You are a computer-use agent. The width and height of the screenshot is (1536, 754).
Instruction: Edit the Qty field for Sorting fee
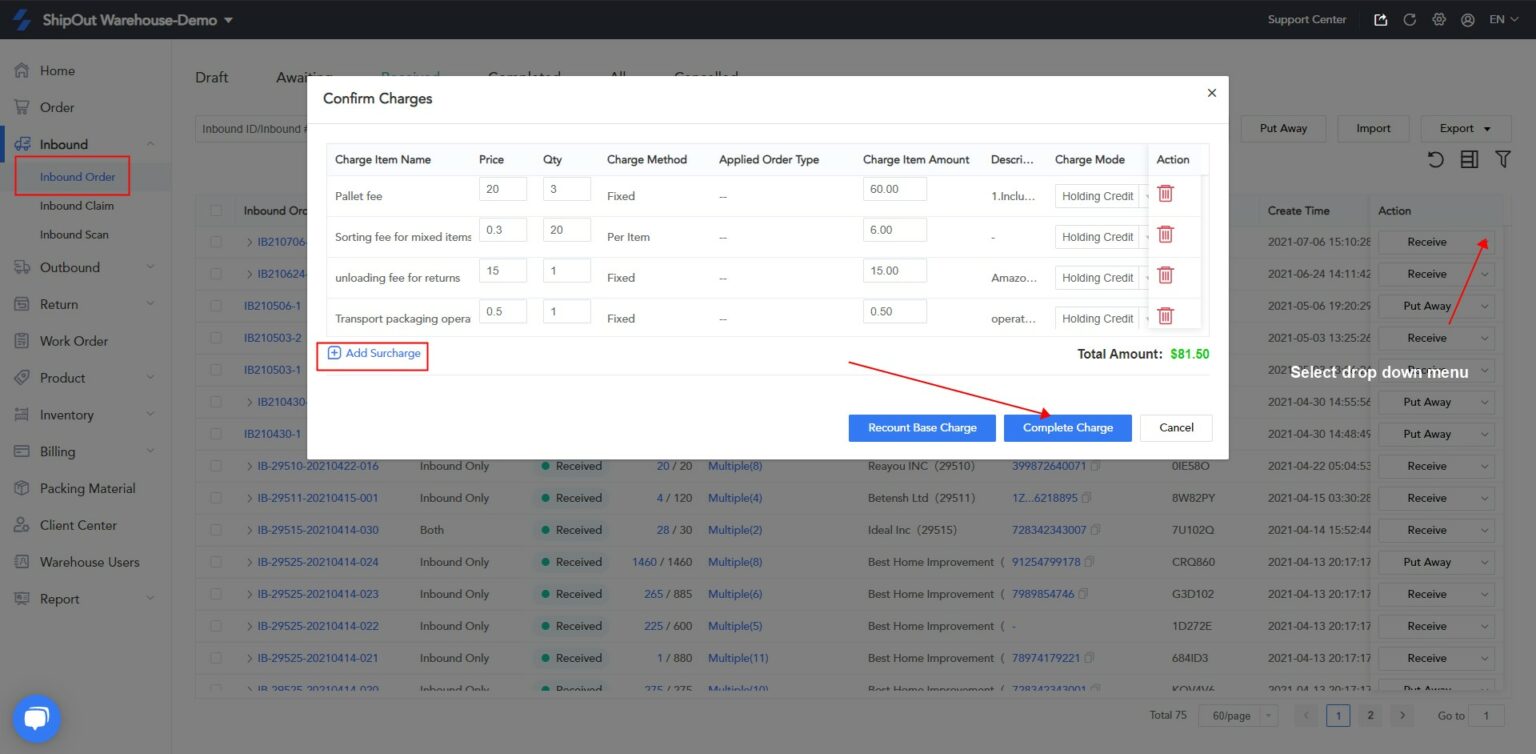pos(566,229)
